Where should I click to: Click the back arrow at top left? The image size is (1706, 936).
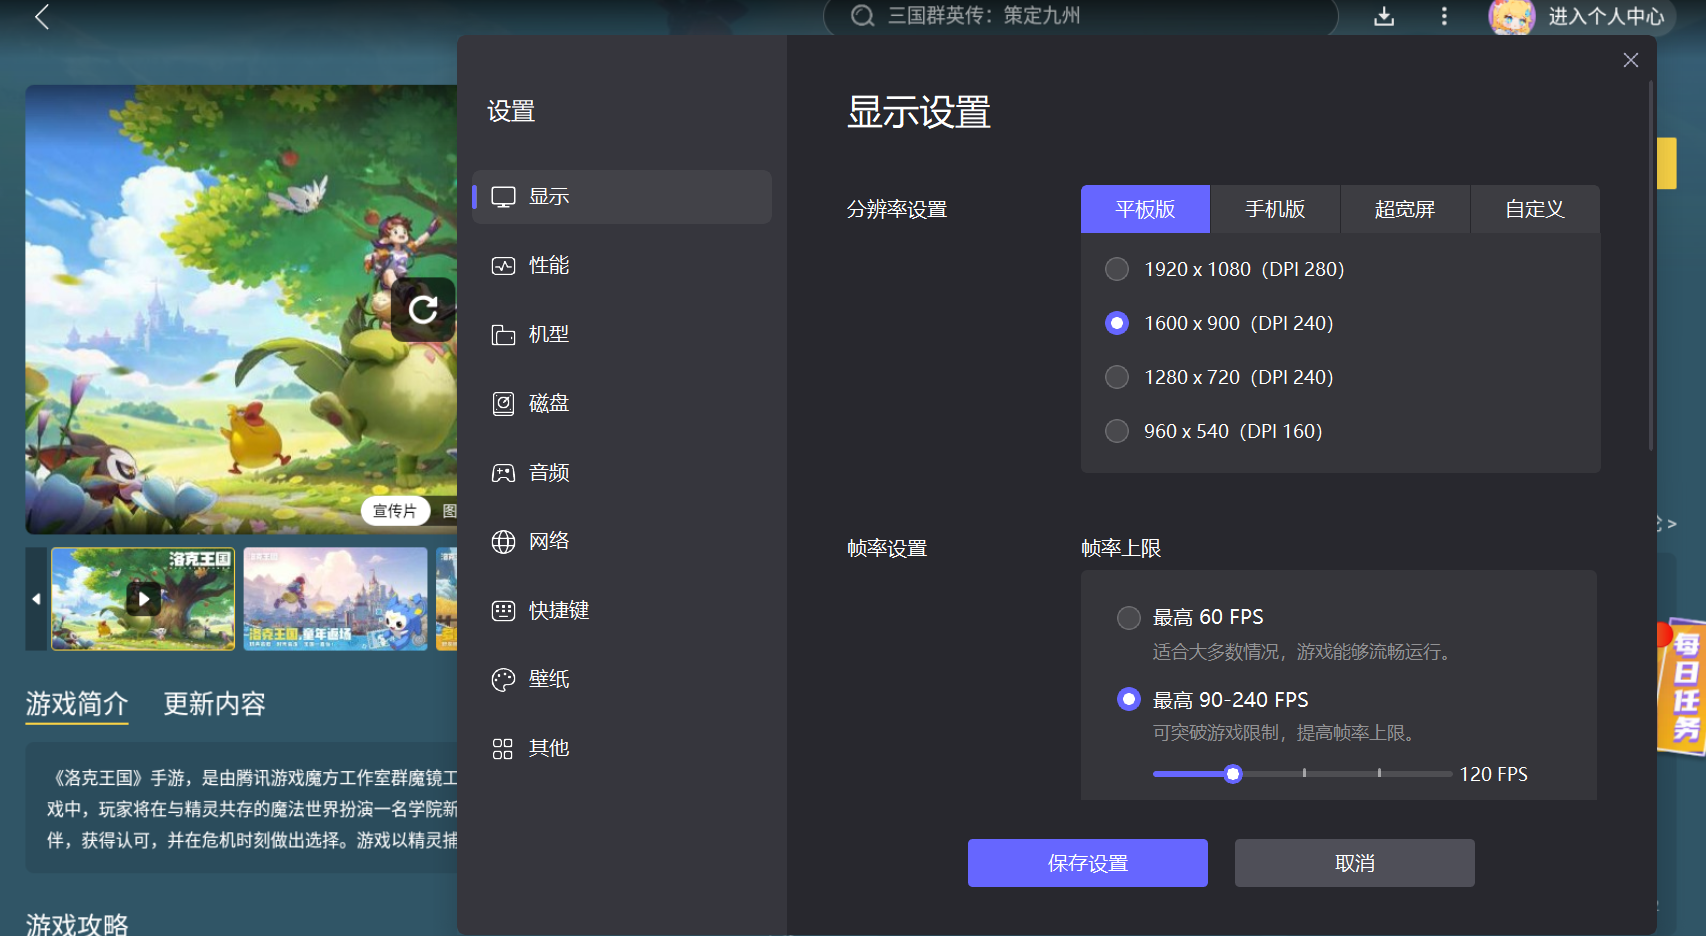coord(42,17)
